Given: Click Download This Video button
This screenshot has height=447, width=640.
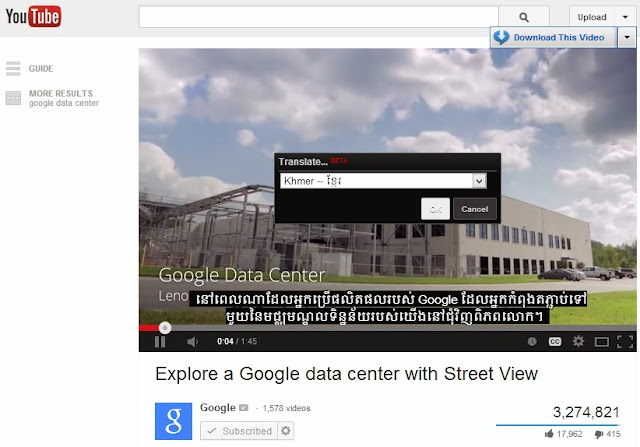Looking at the screenshot, I should pos(553,38).
